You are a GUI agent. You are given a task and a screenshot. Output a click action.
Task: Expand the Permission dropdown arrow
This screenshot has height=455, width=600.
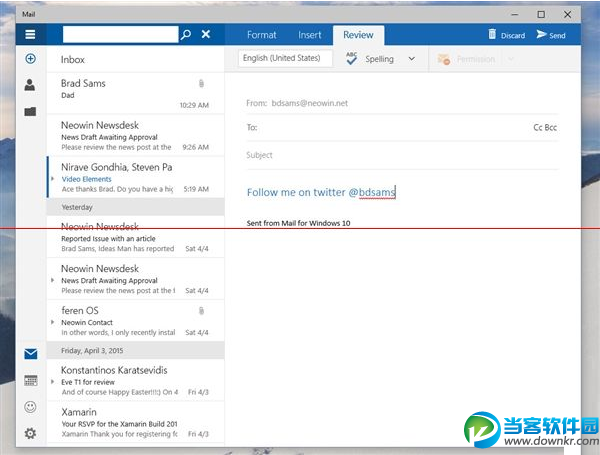(511, 59)
